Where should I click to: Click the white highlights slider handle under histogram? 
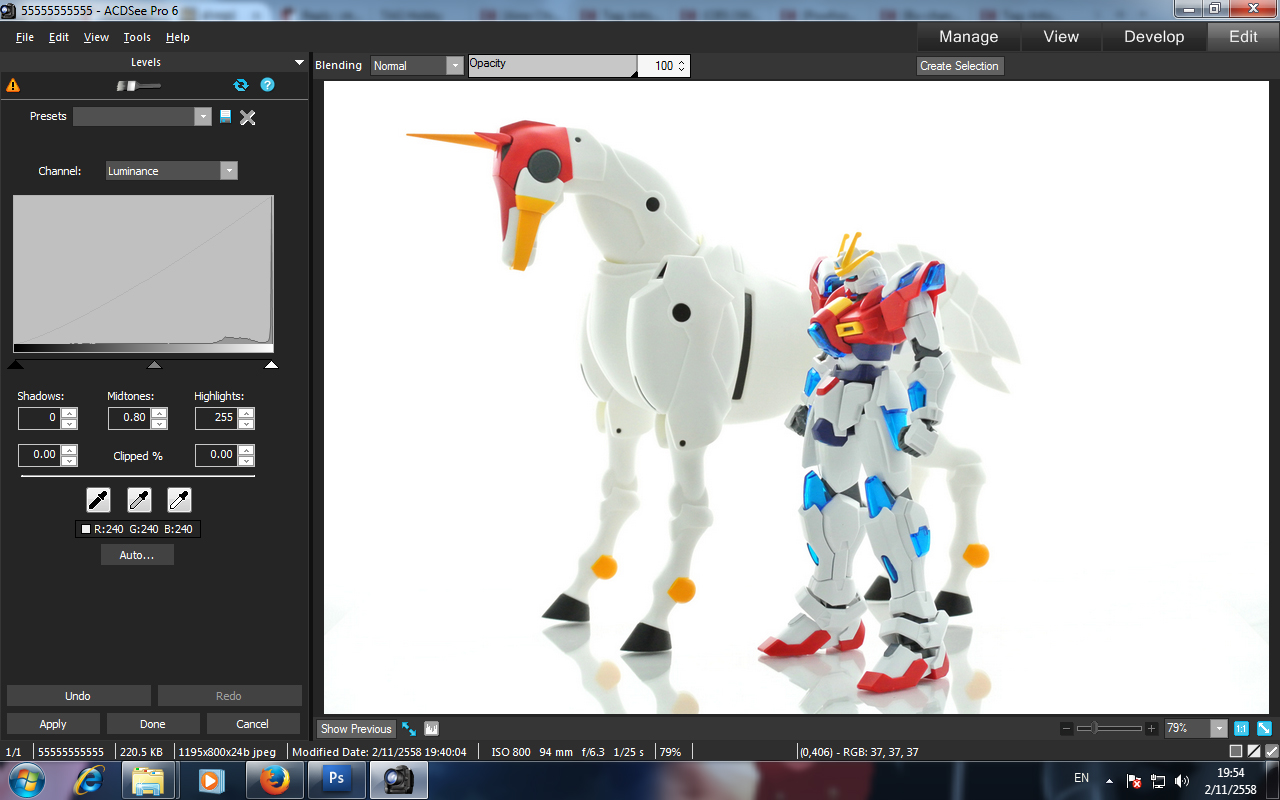coord(271,364)
